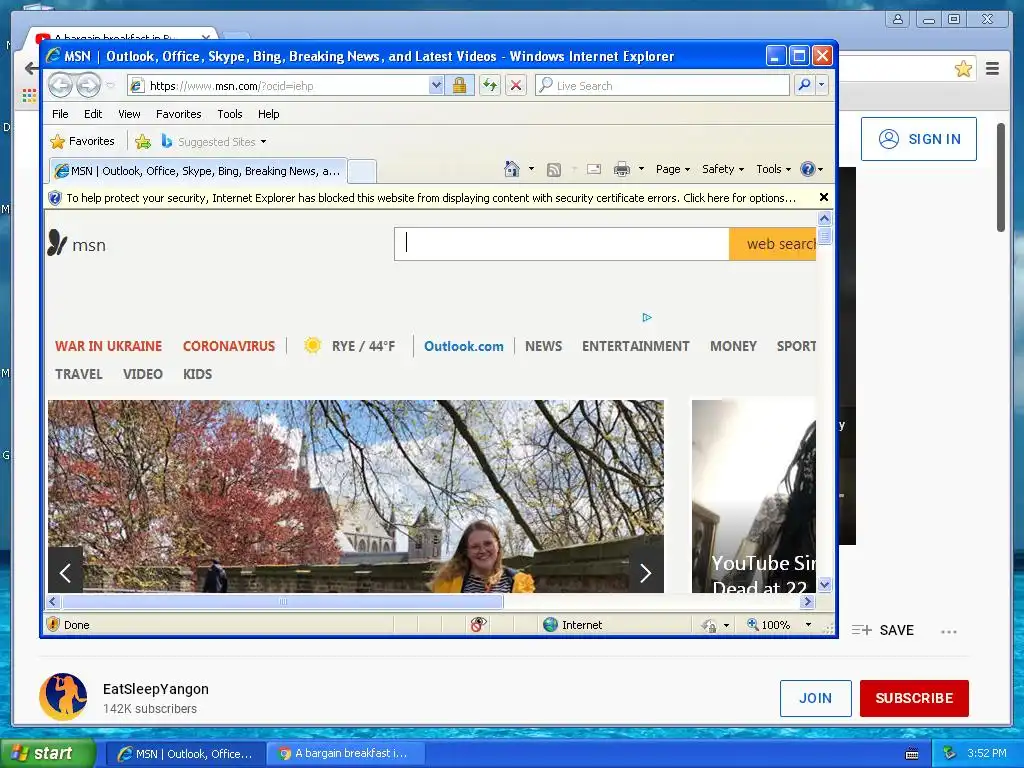Click the green refresh arrows button
This screenshot has height=768, width=1024.
490,86
